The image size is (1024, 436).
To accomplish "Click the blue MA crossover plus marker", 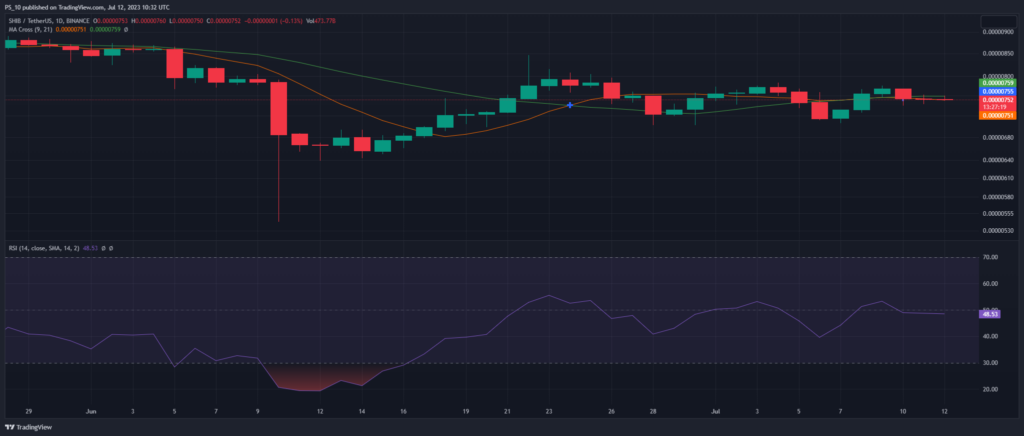I will (x=570, y=105).
